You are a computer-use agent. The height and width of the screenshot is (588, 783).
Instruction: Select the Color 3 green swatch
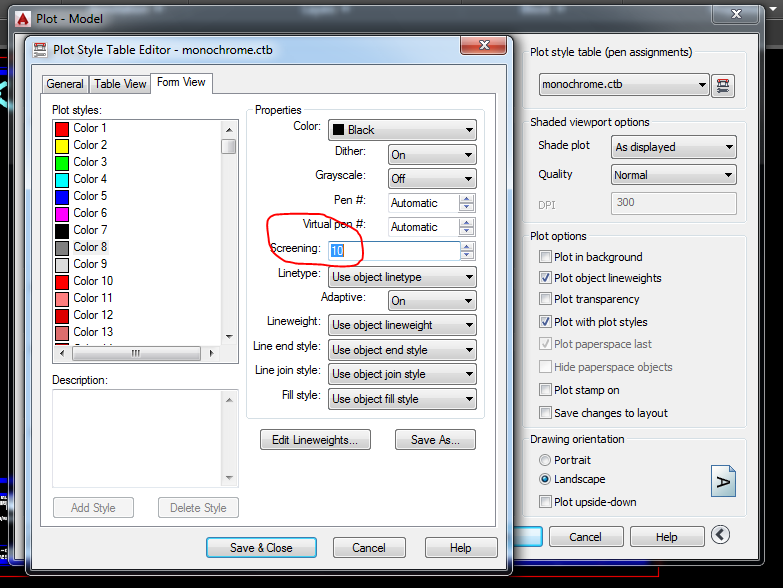coord(62,163)
